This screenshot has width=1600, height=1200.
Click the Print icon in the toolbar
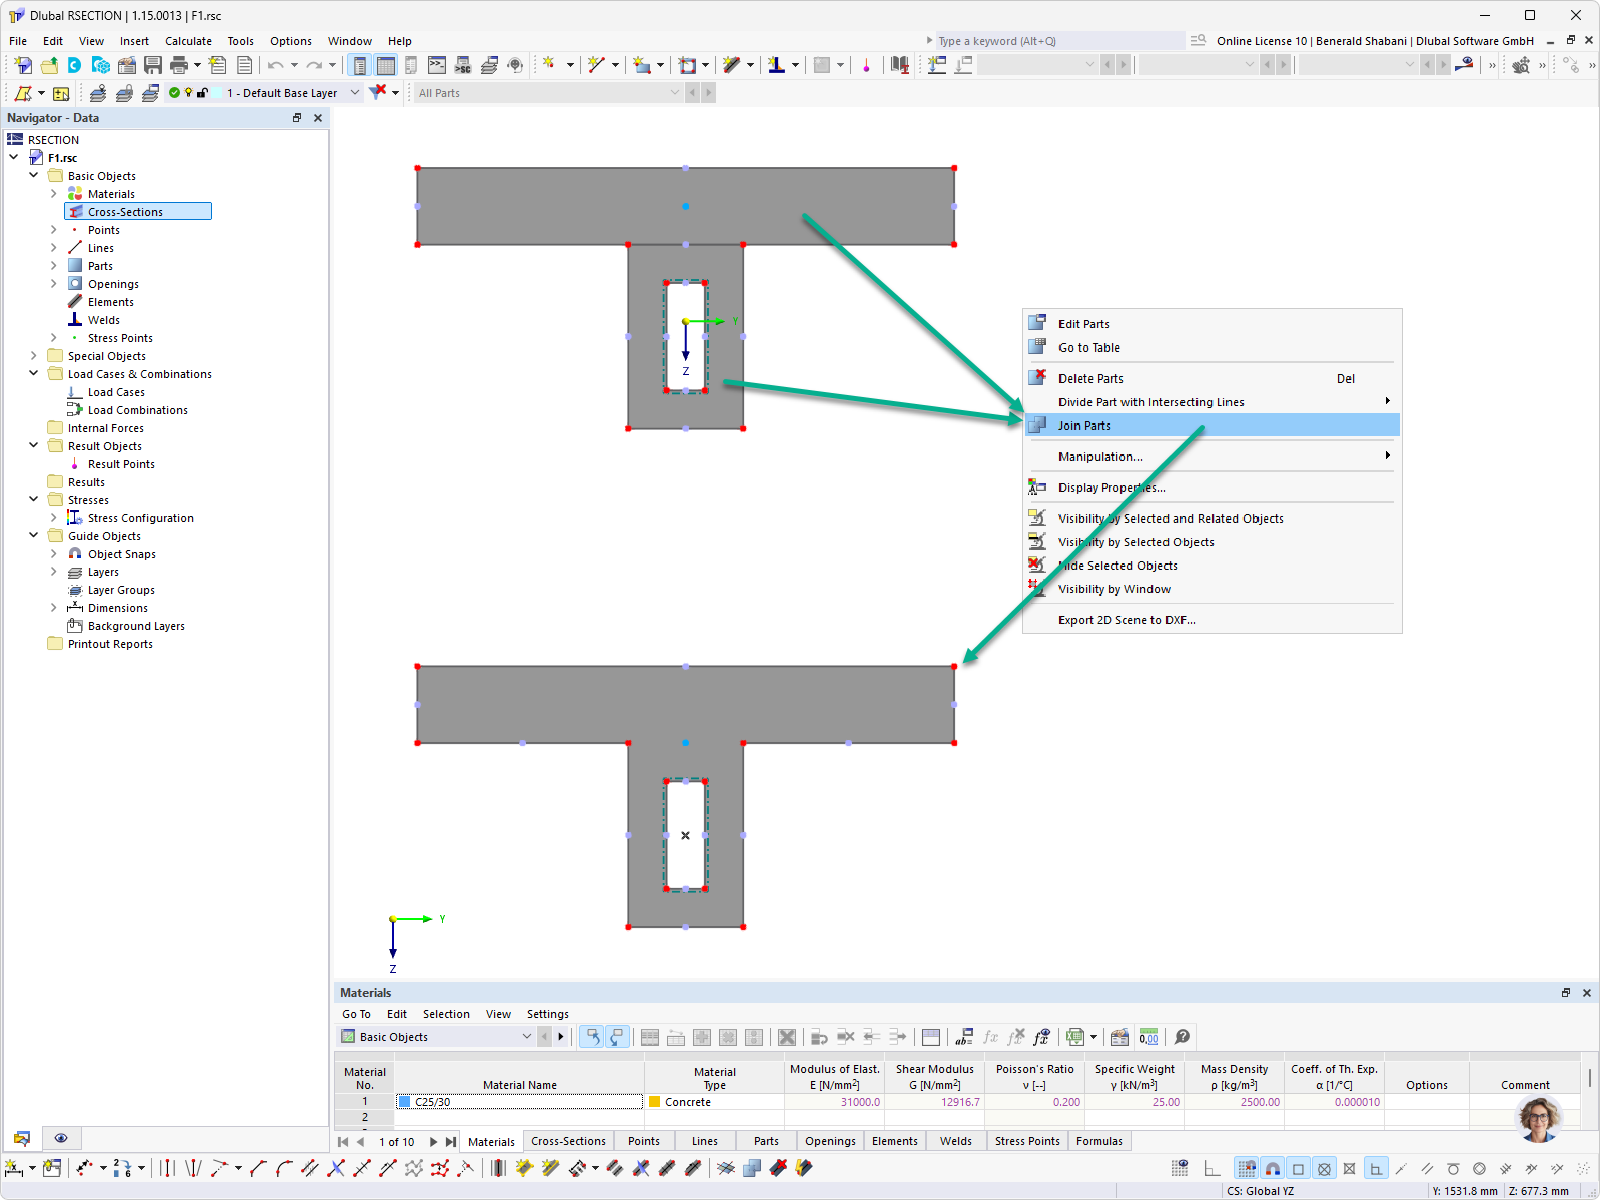click(179, 65)
